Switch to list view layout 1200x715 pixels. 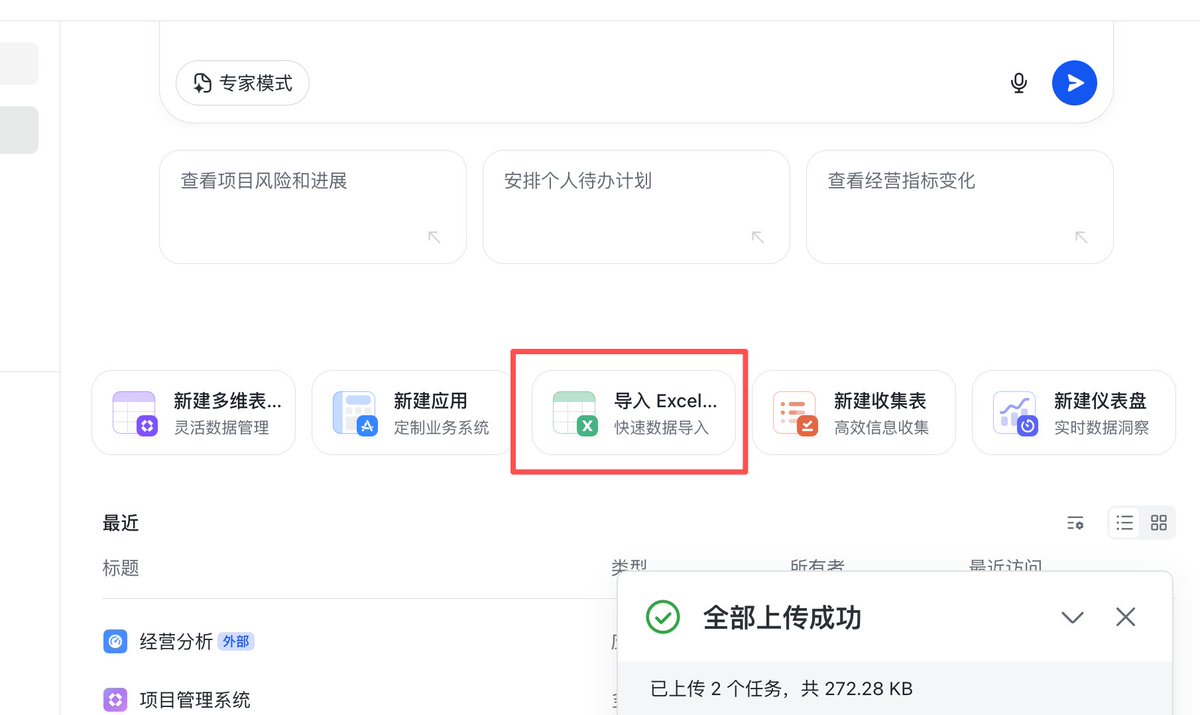pyautogui.click(x=1125, y=523)
